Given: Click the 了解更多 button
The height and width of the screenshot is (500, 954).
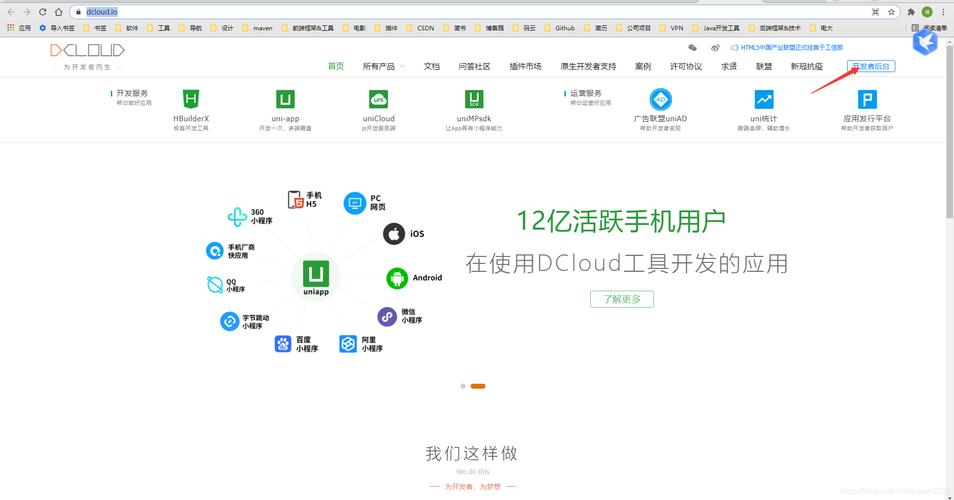Looking at the screenshot, I should click(x=622, y=299).
